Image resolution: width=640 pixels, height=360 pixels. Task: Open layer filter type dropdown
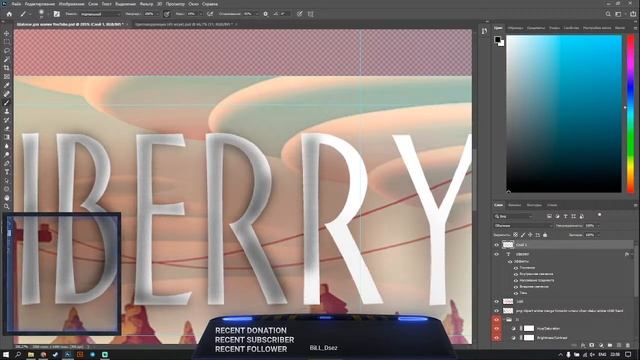pos(513,216)
